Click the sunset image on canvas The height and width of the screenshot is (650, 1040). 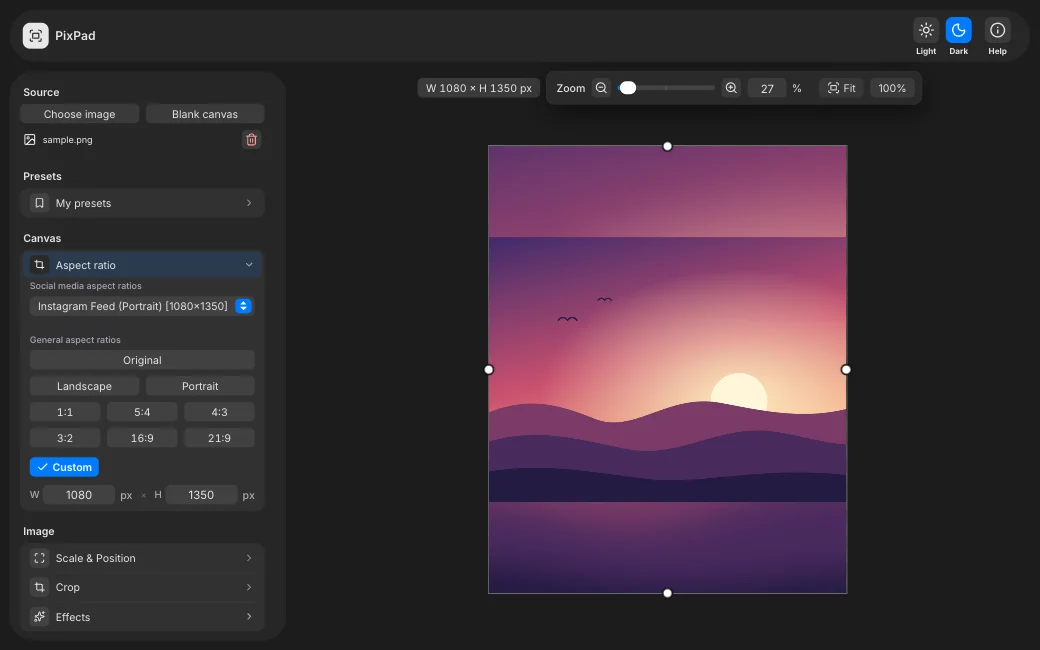[667, 369]
